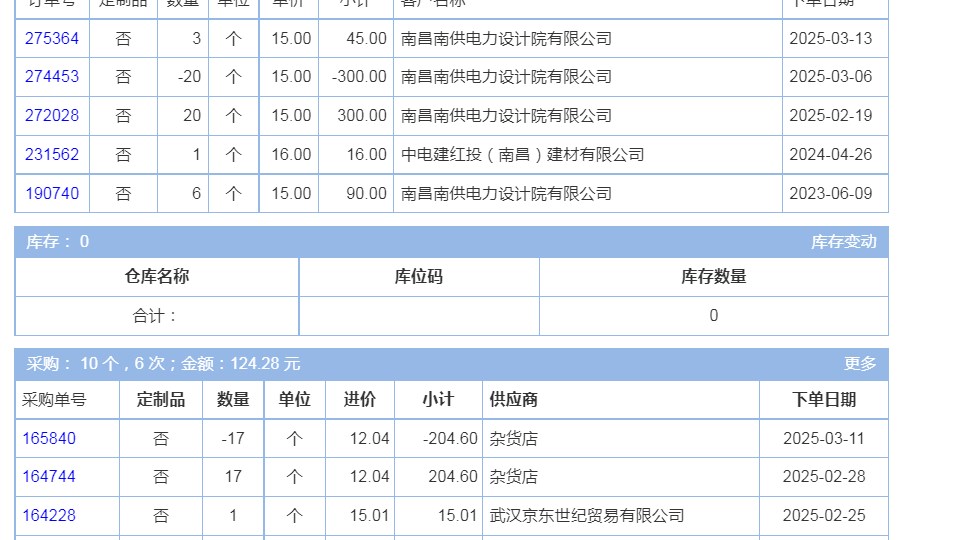Click the 2024-04-26 order date cell
This screenshot has width=975, height=540.
point(830,155)
